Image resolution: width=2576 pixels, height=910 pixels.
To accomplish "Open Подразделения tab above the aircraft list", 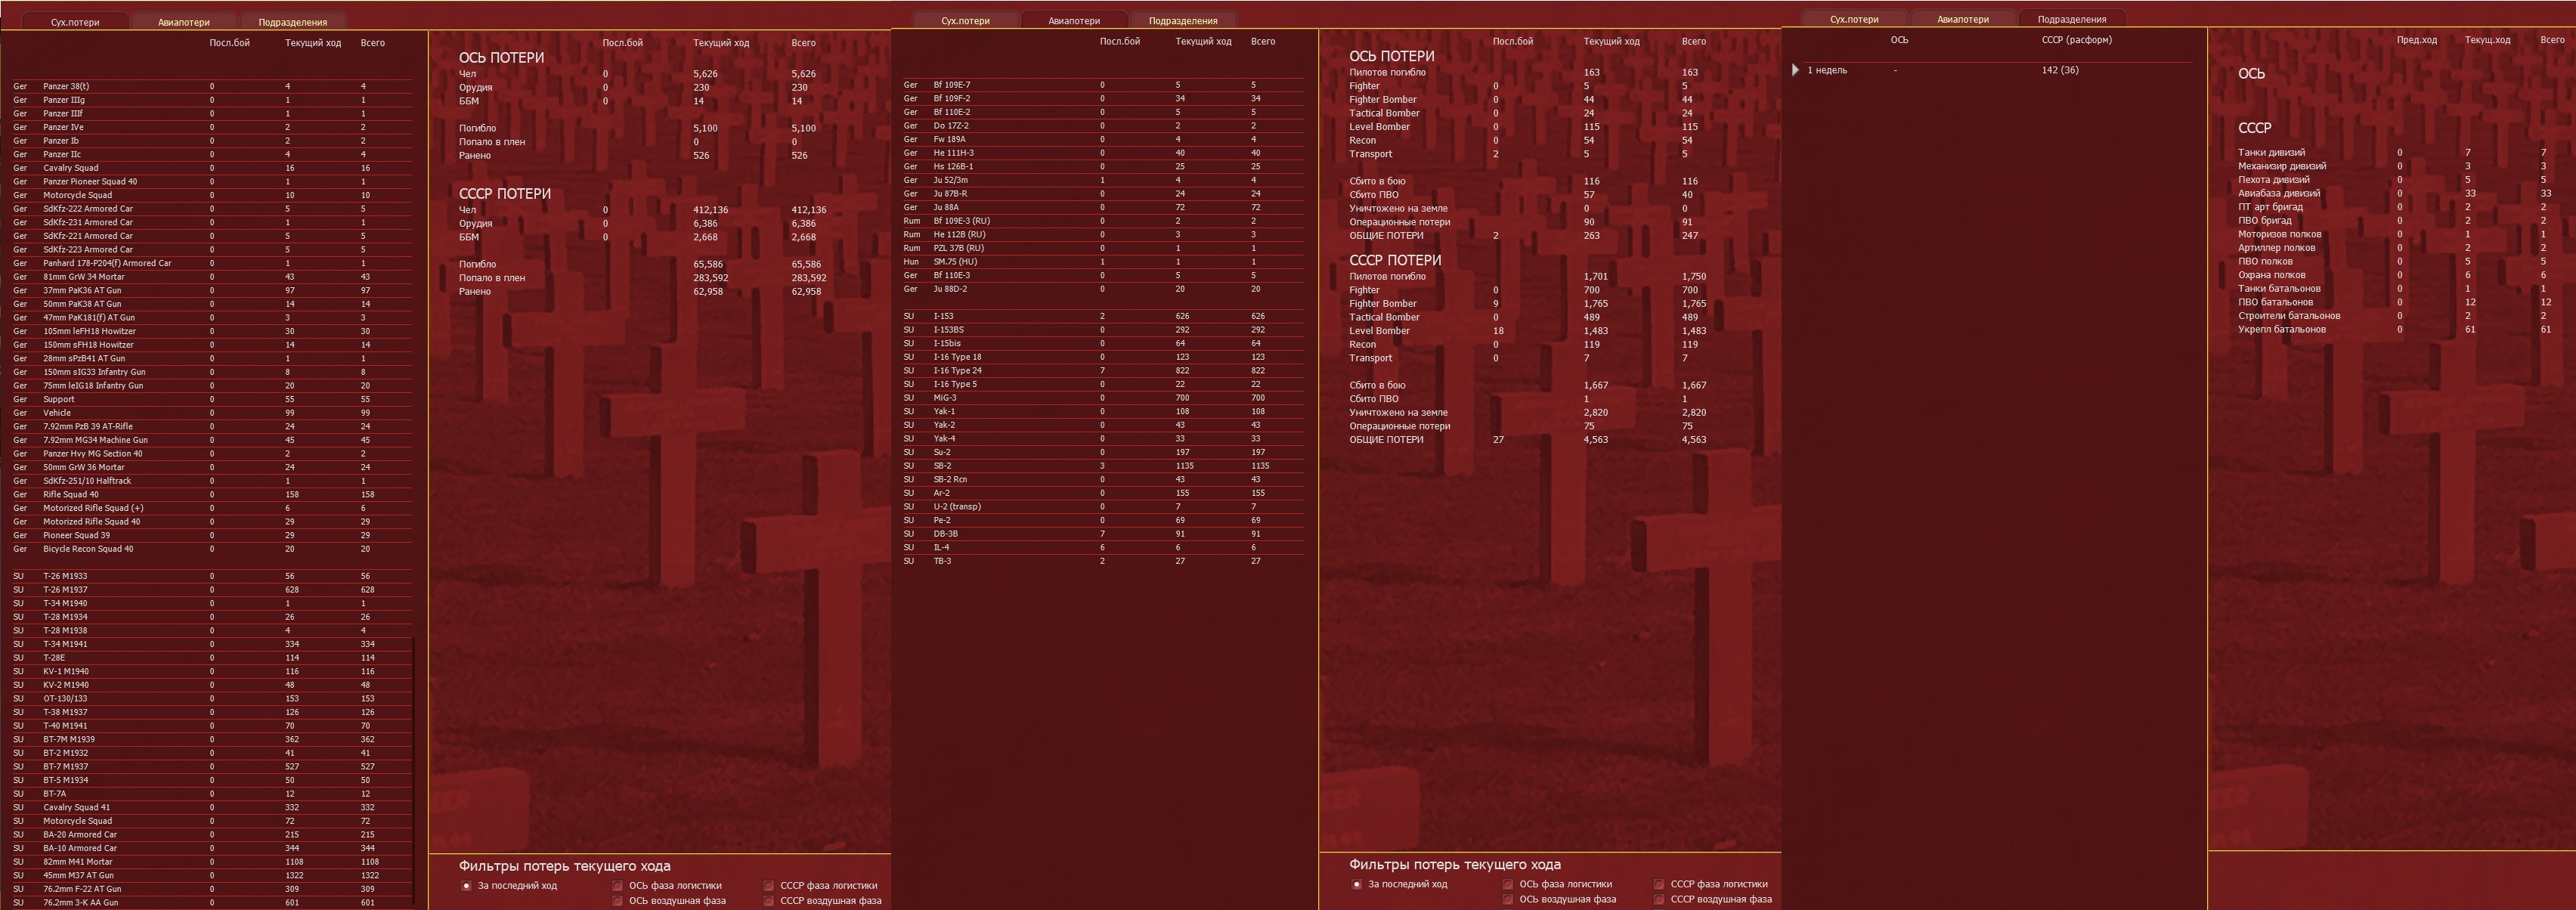I will pyautogui.click(x=1182, y=21).
